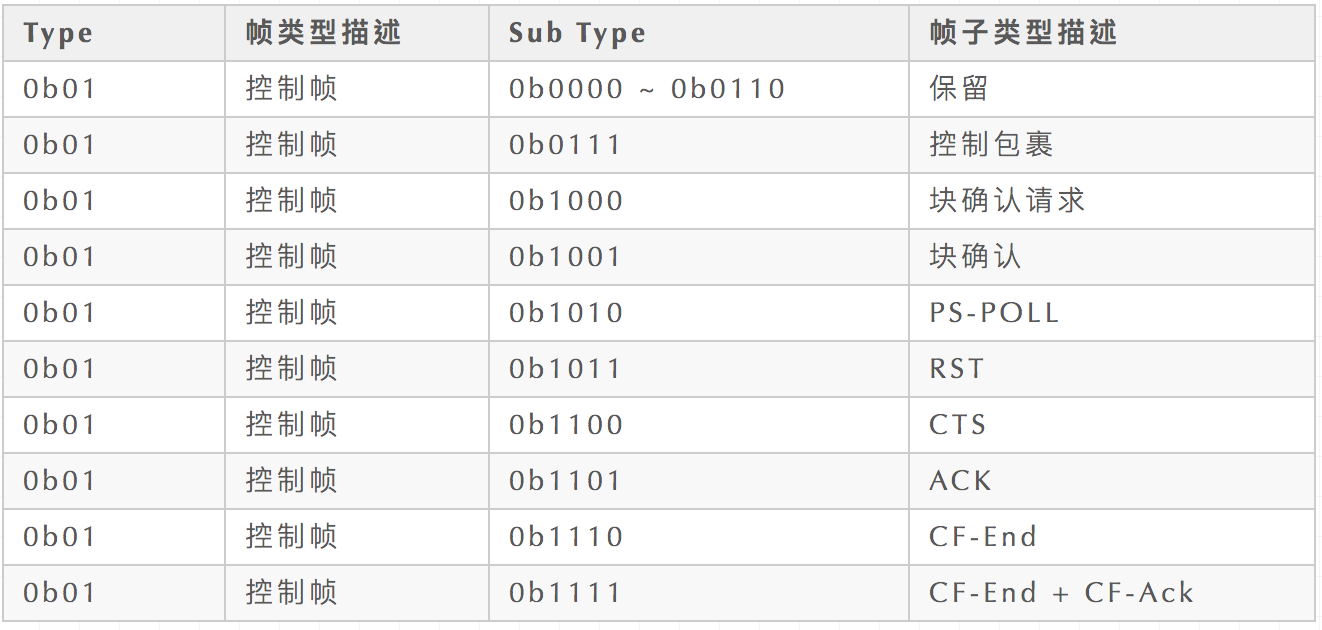Select the "块确认请求" cell

1007,201
